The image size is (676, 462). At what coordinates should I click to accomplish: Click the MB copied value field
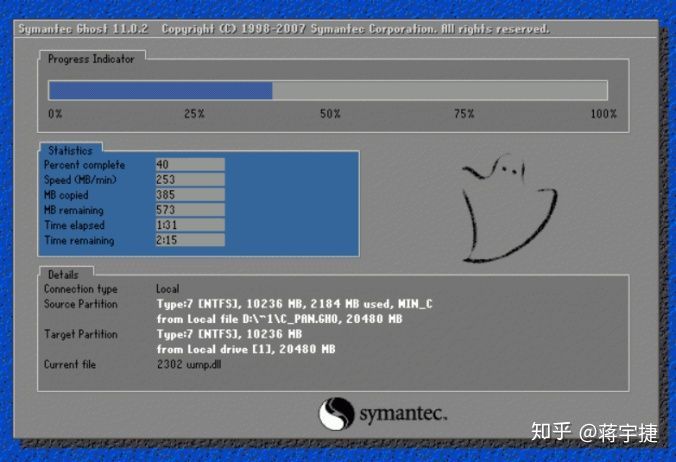click(x=189, y=195)
